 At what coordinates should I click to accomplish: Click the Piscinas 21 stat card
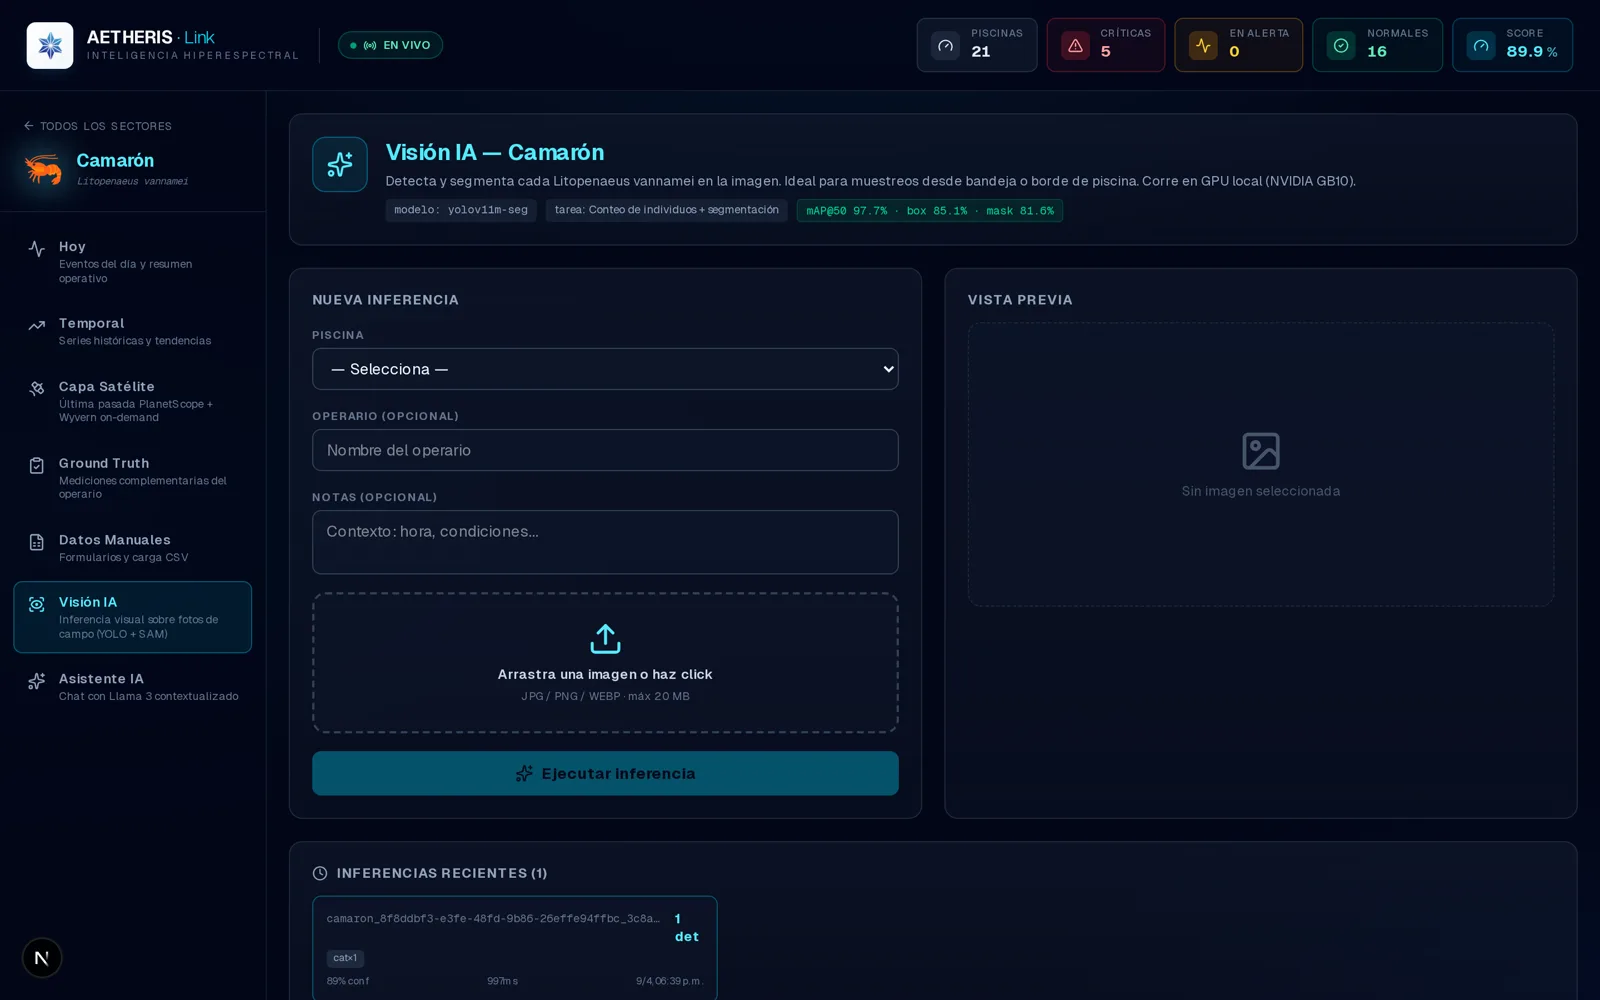tap(977, 45)
